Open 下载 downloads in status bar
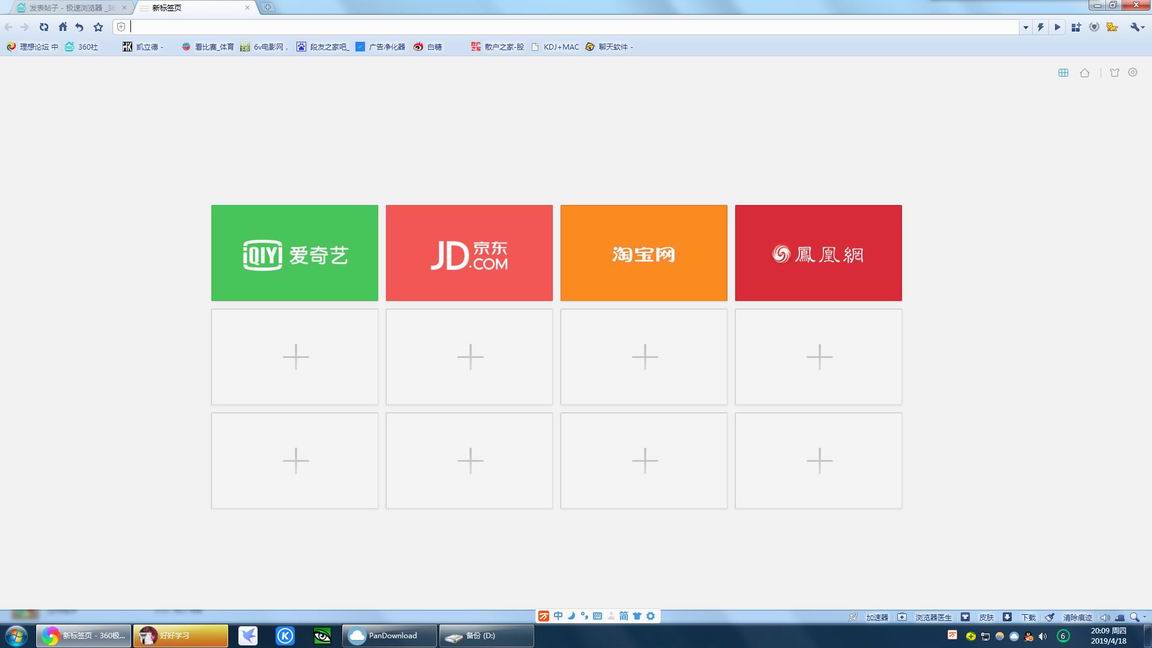 1028,617
